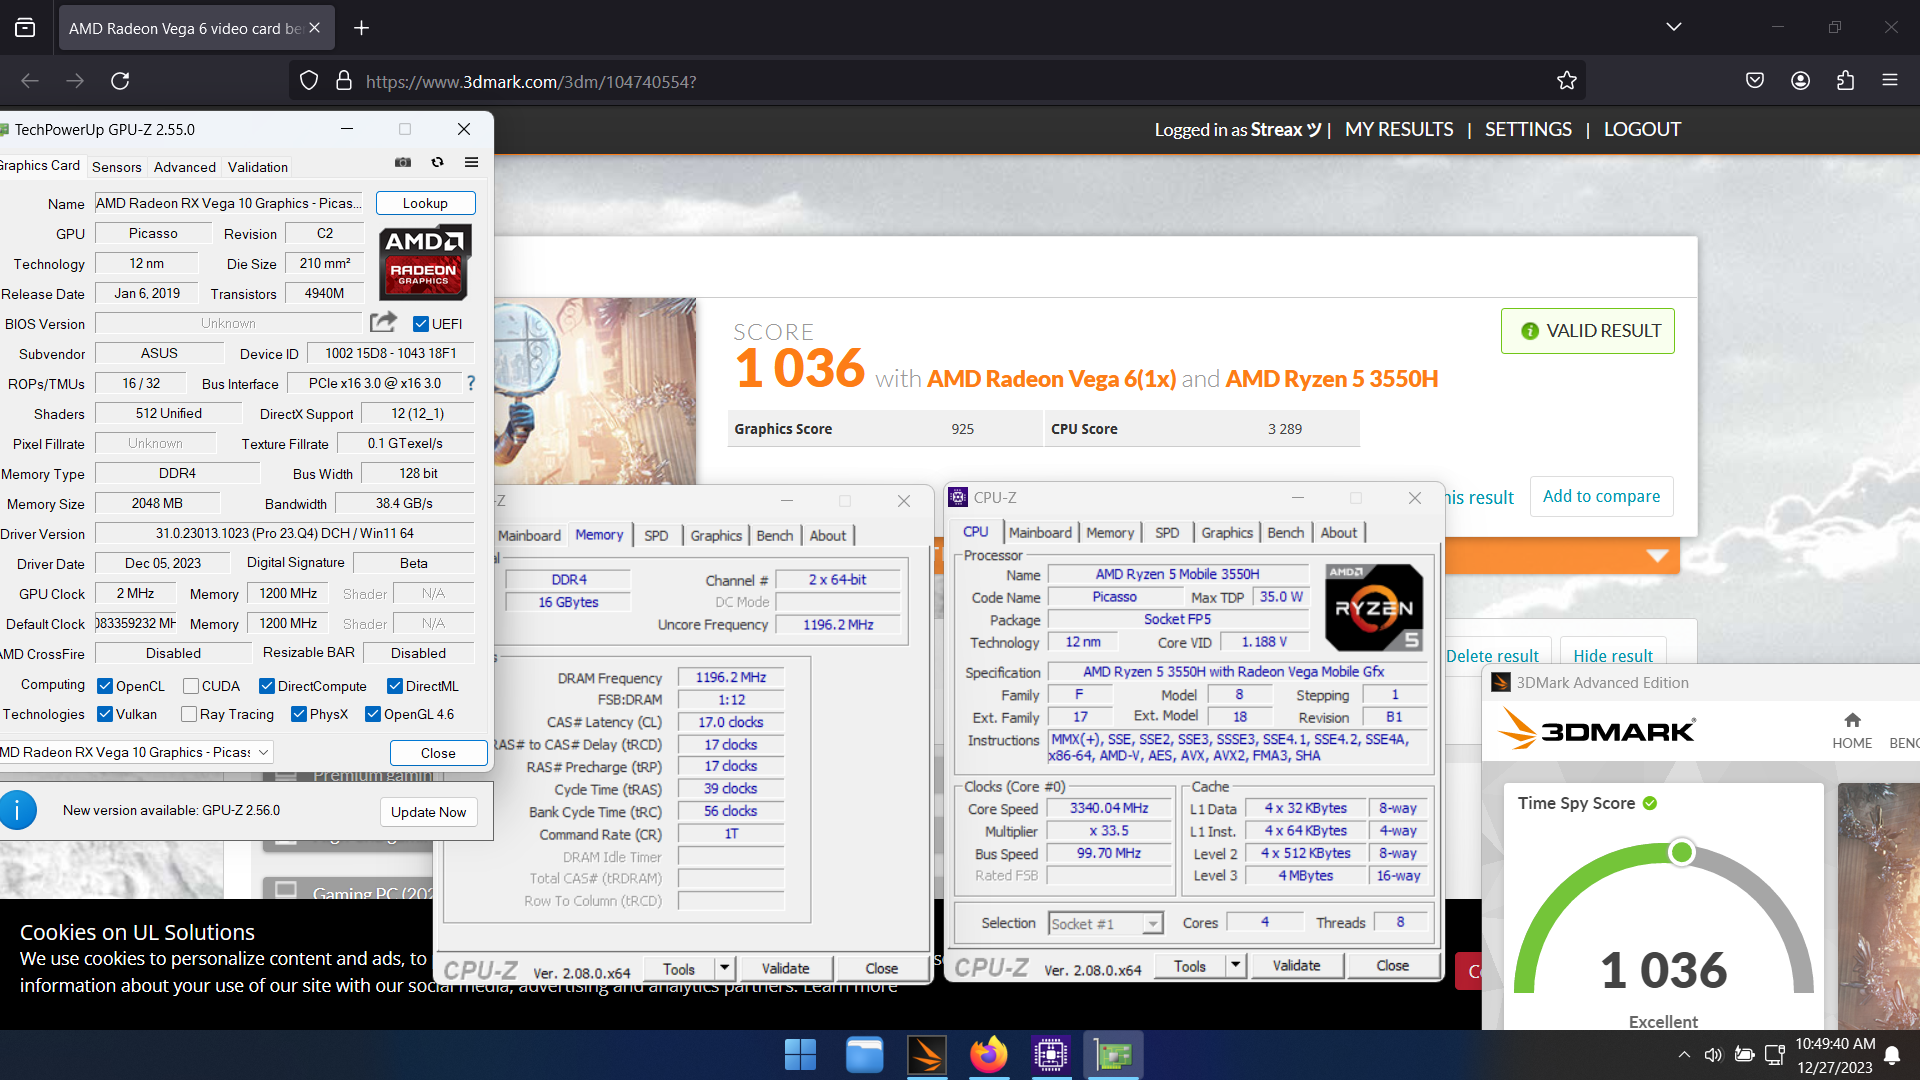Click the volume icon in system tray
Viewport: 1920px width, 1080px height.
point(1713,1055)
